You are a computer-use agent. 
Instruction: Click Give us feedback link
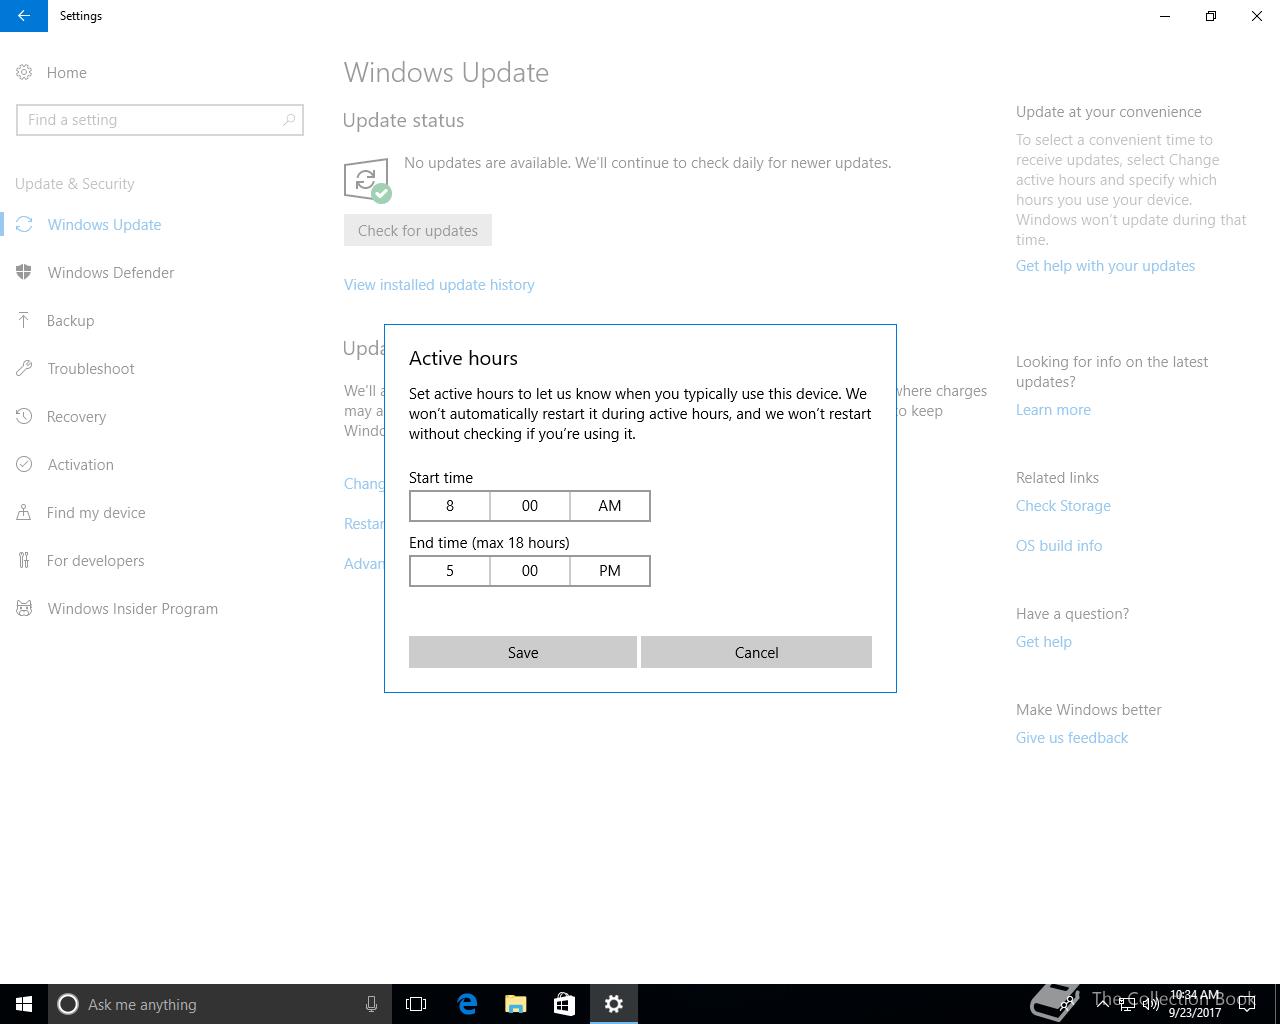[1072, 738]
